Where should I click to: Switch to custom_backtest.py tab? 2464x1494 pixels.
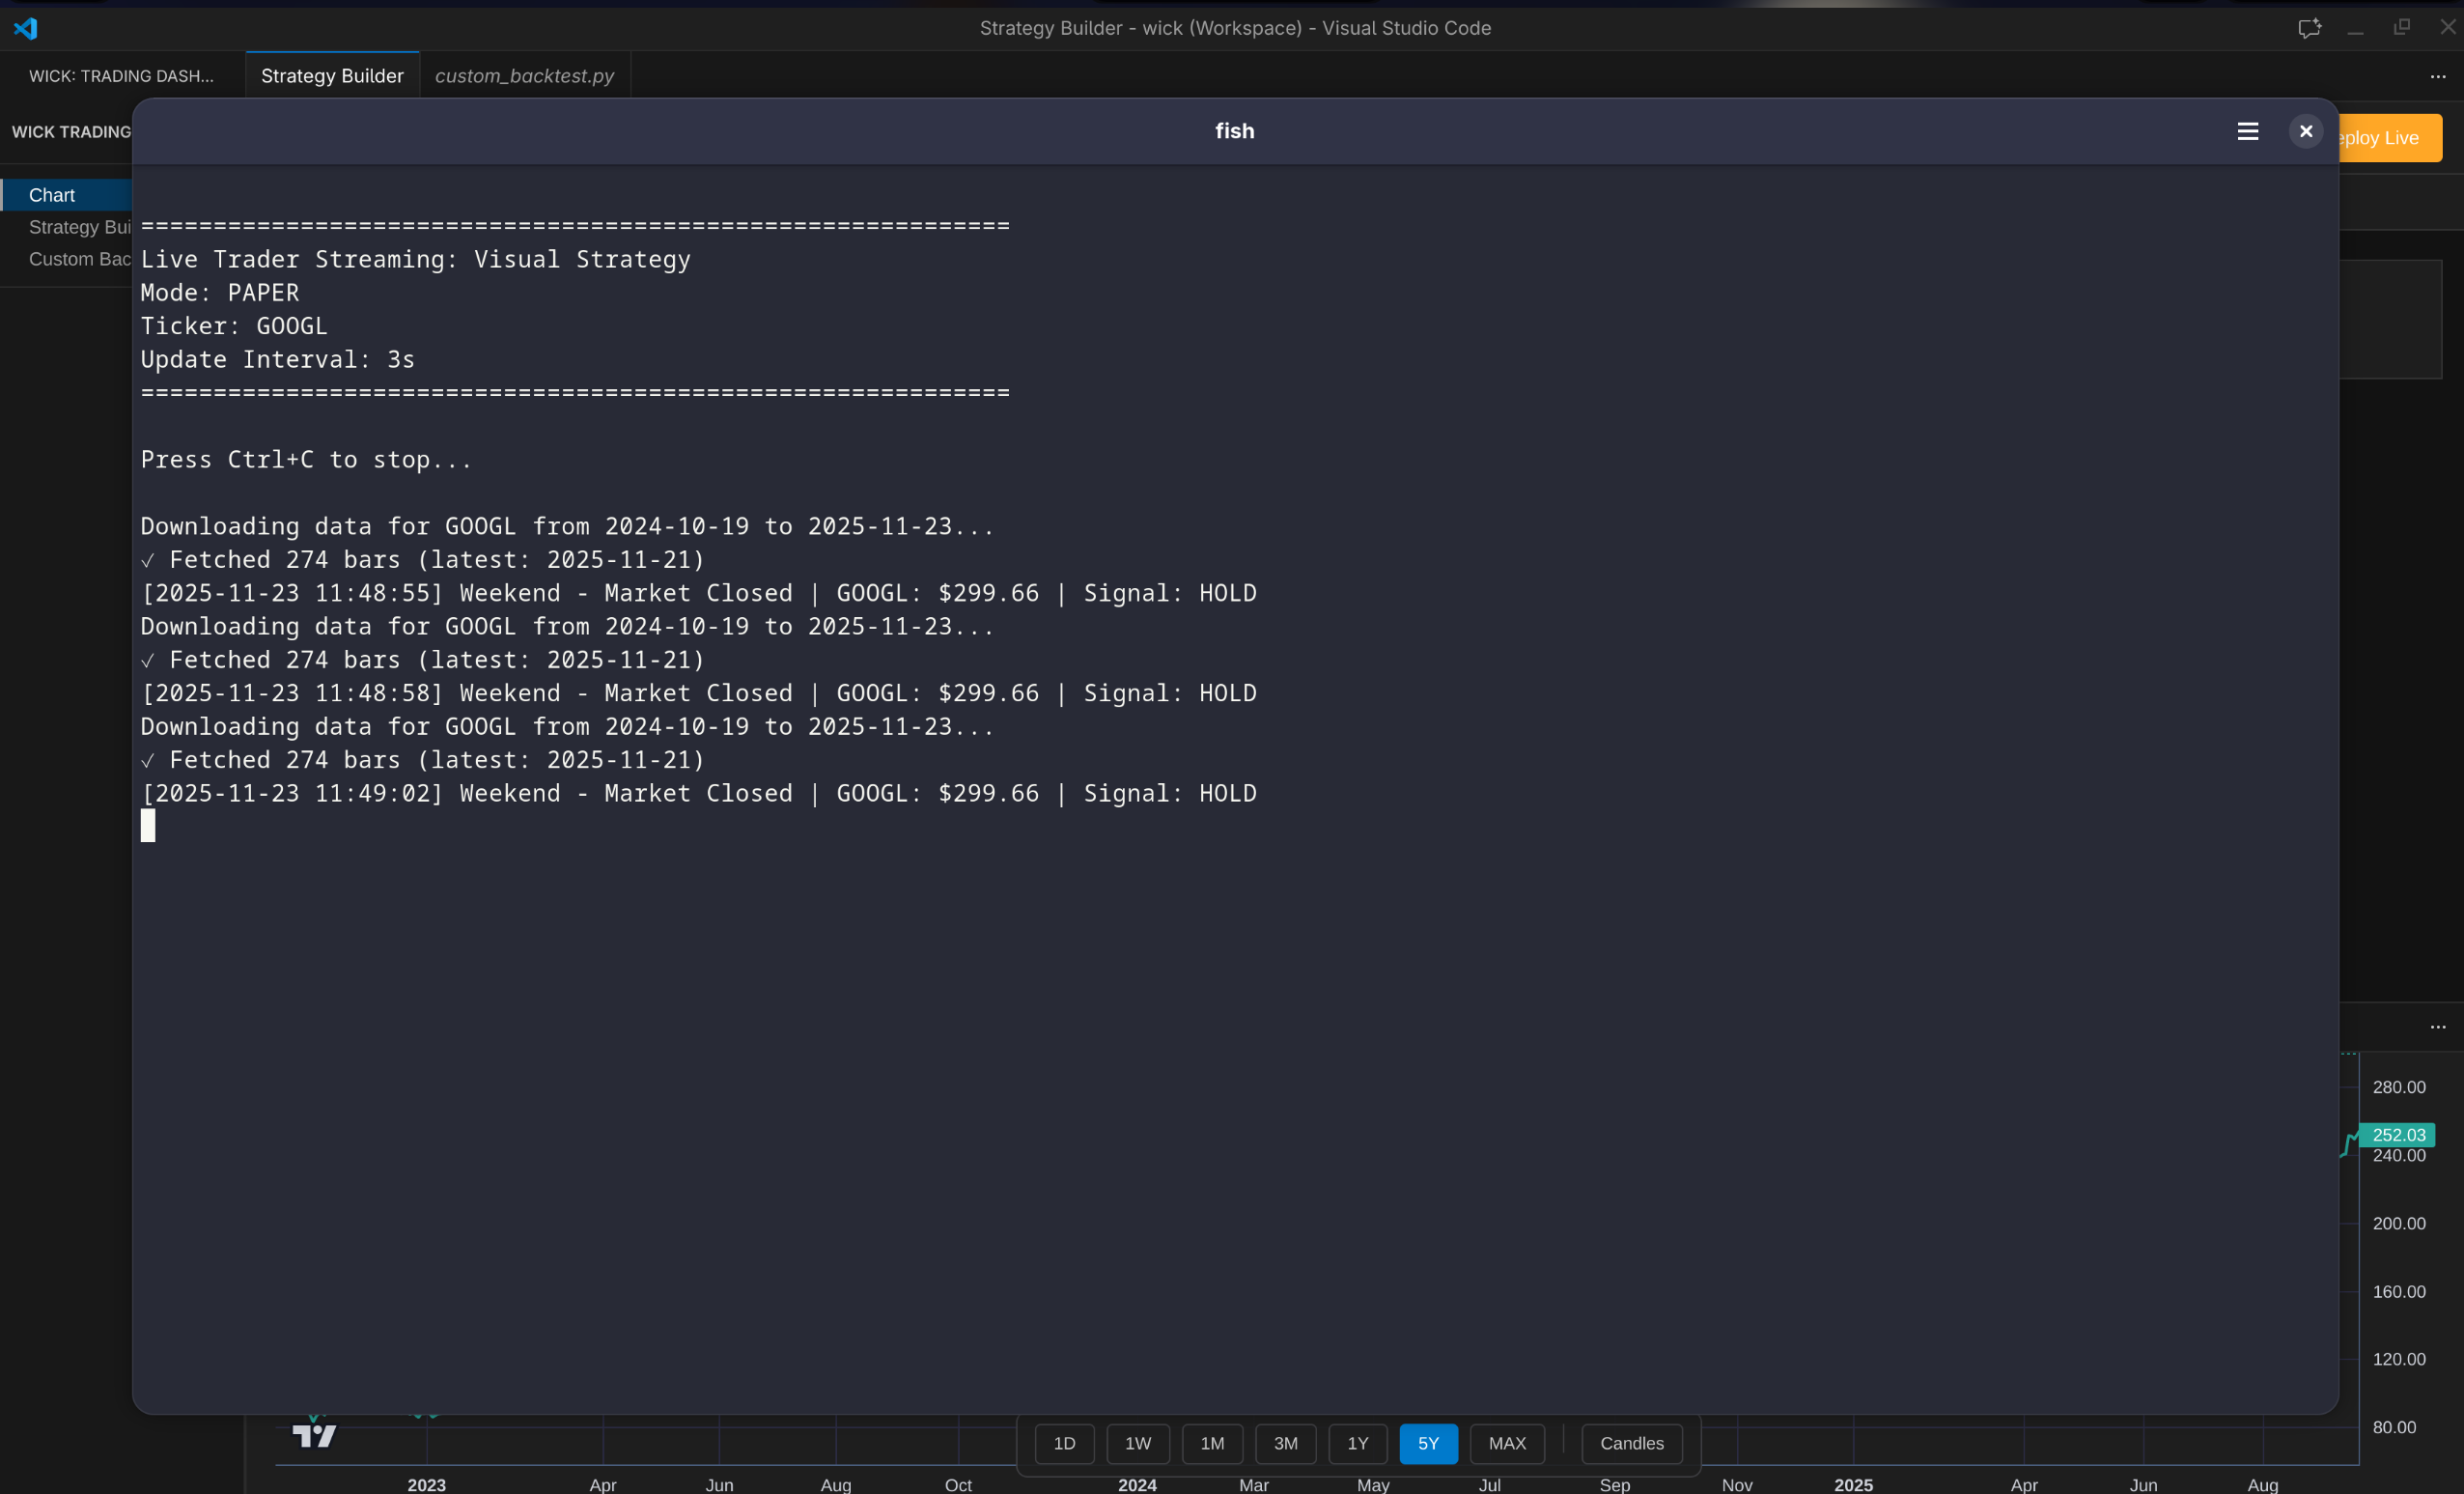[524, 76]
